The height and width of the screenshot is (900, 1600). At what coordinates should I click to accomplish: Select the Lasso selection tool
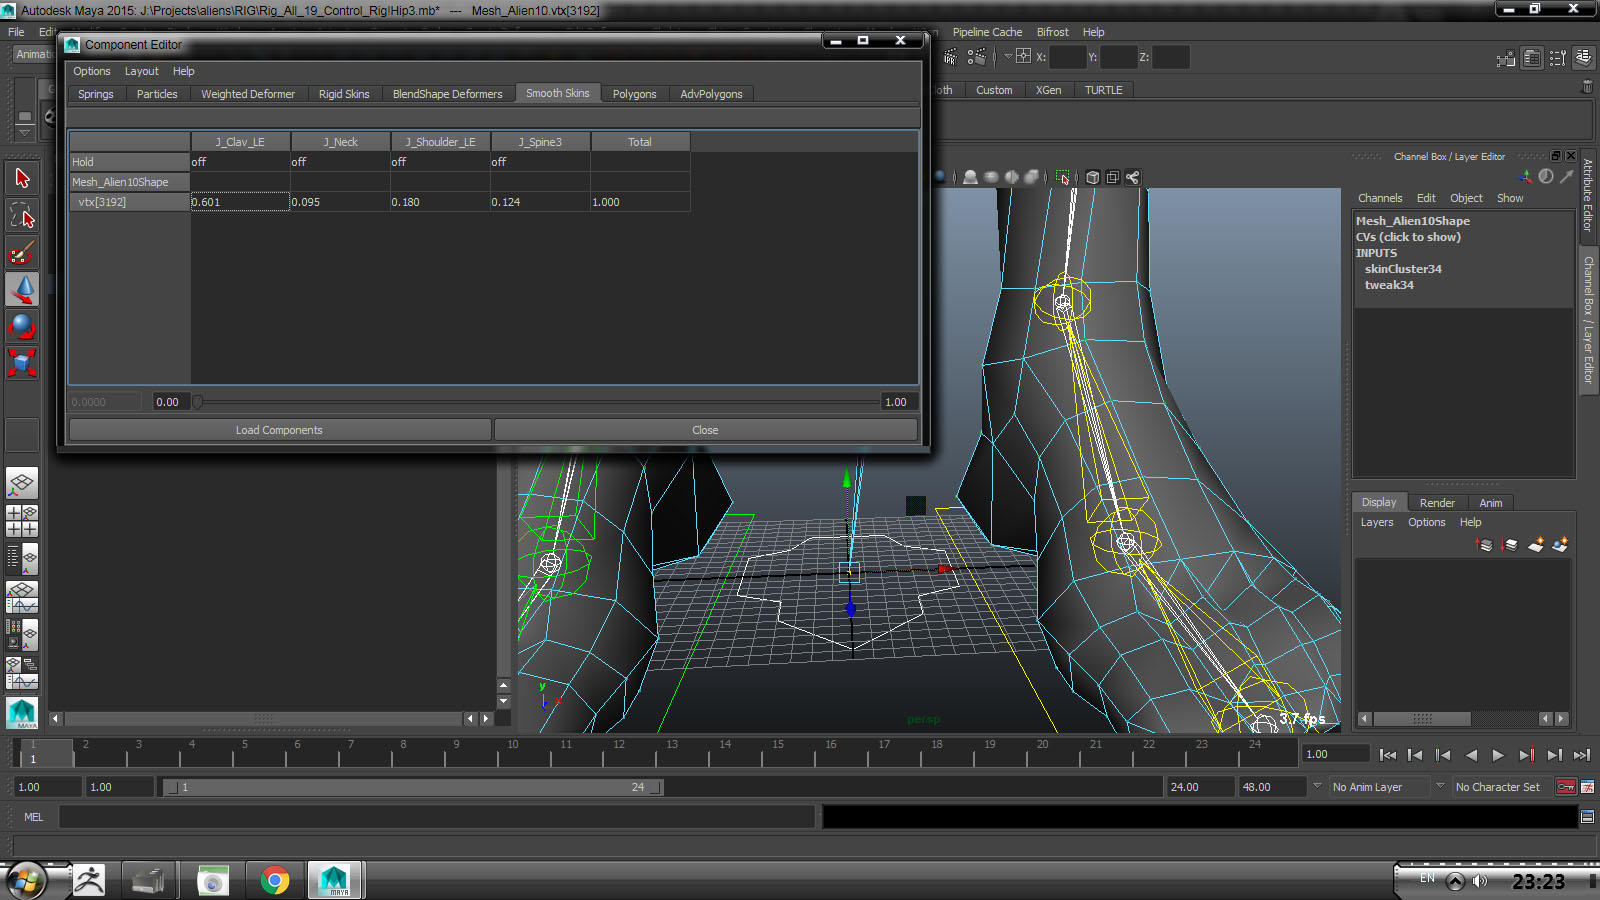(22, 215)
